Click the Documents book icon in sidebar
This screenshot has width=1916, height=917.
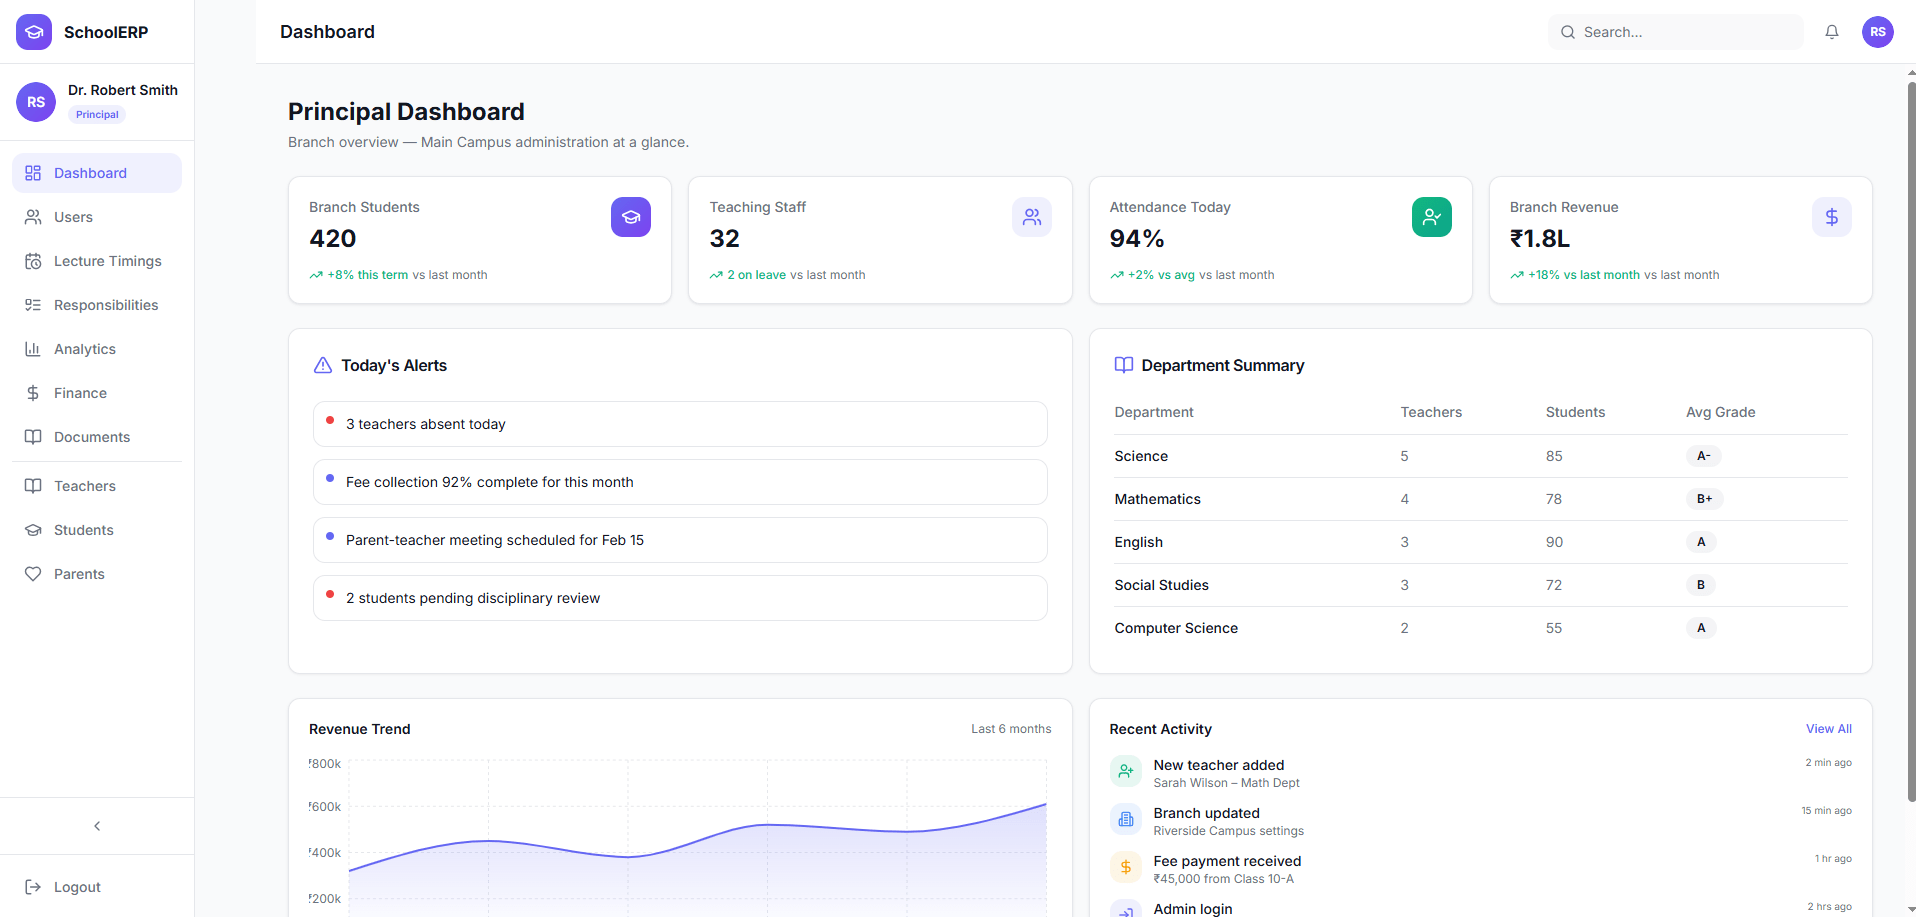[33, 437]
